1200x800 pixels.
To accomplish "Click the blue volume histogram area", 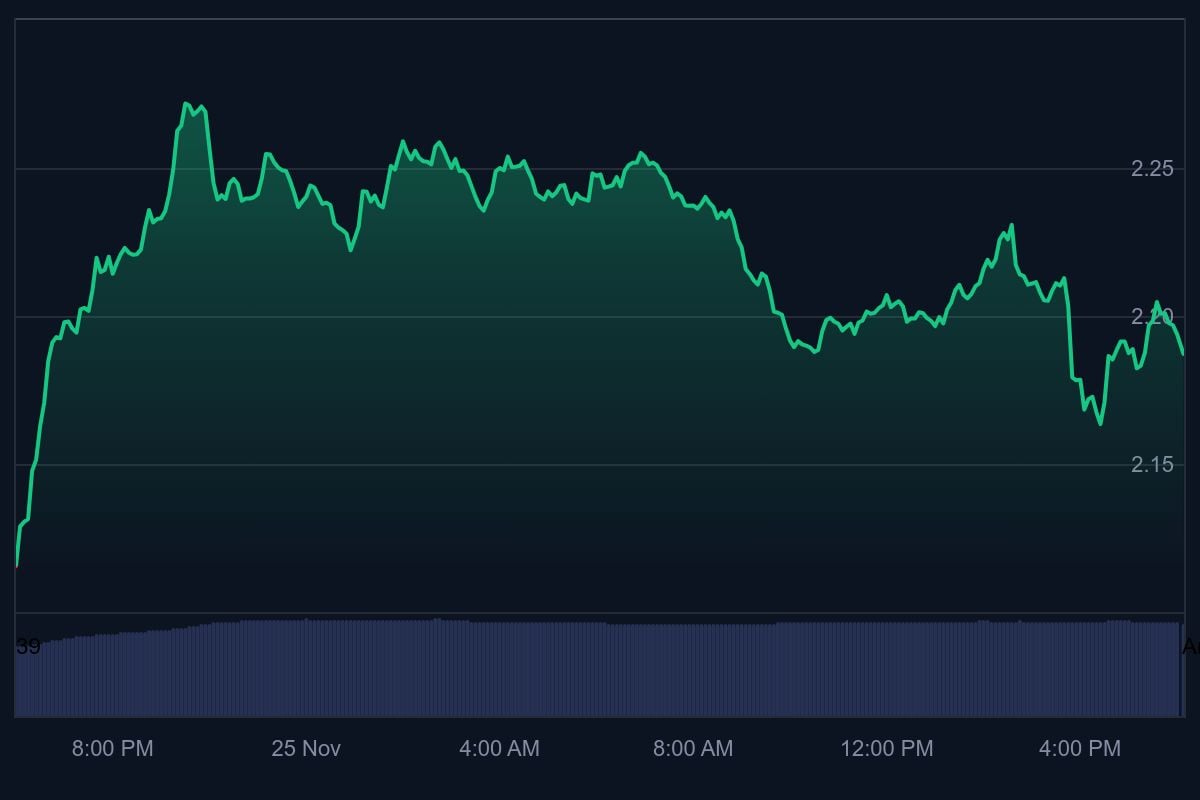I will click(x=600, y=670).
